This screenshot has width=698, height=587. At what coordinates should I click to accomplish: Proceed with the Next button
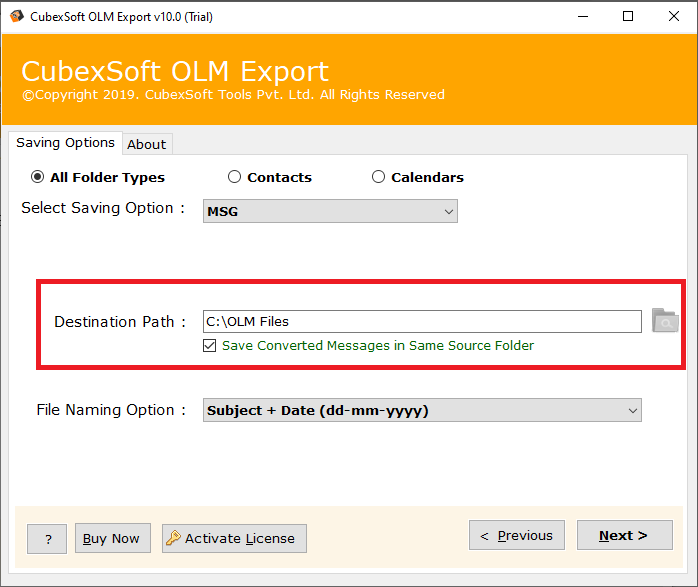[625, 535]
